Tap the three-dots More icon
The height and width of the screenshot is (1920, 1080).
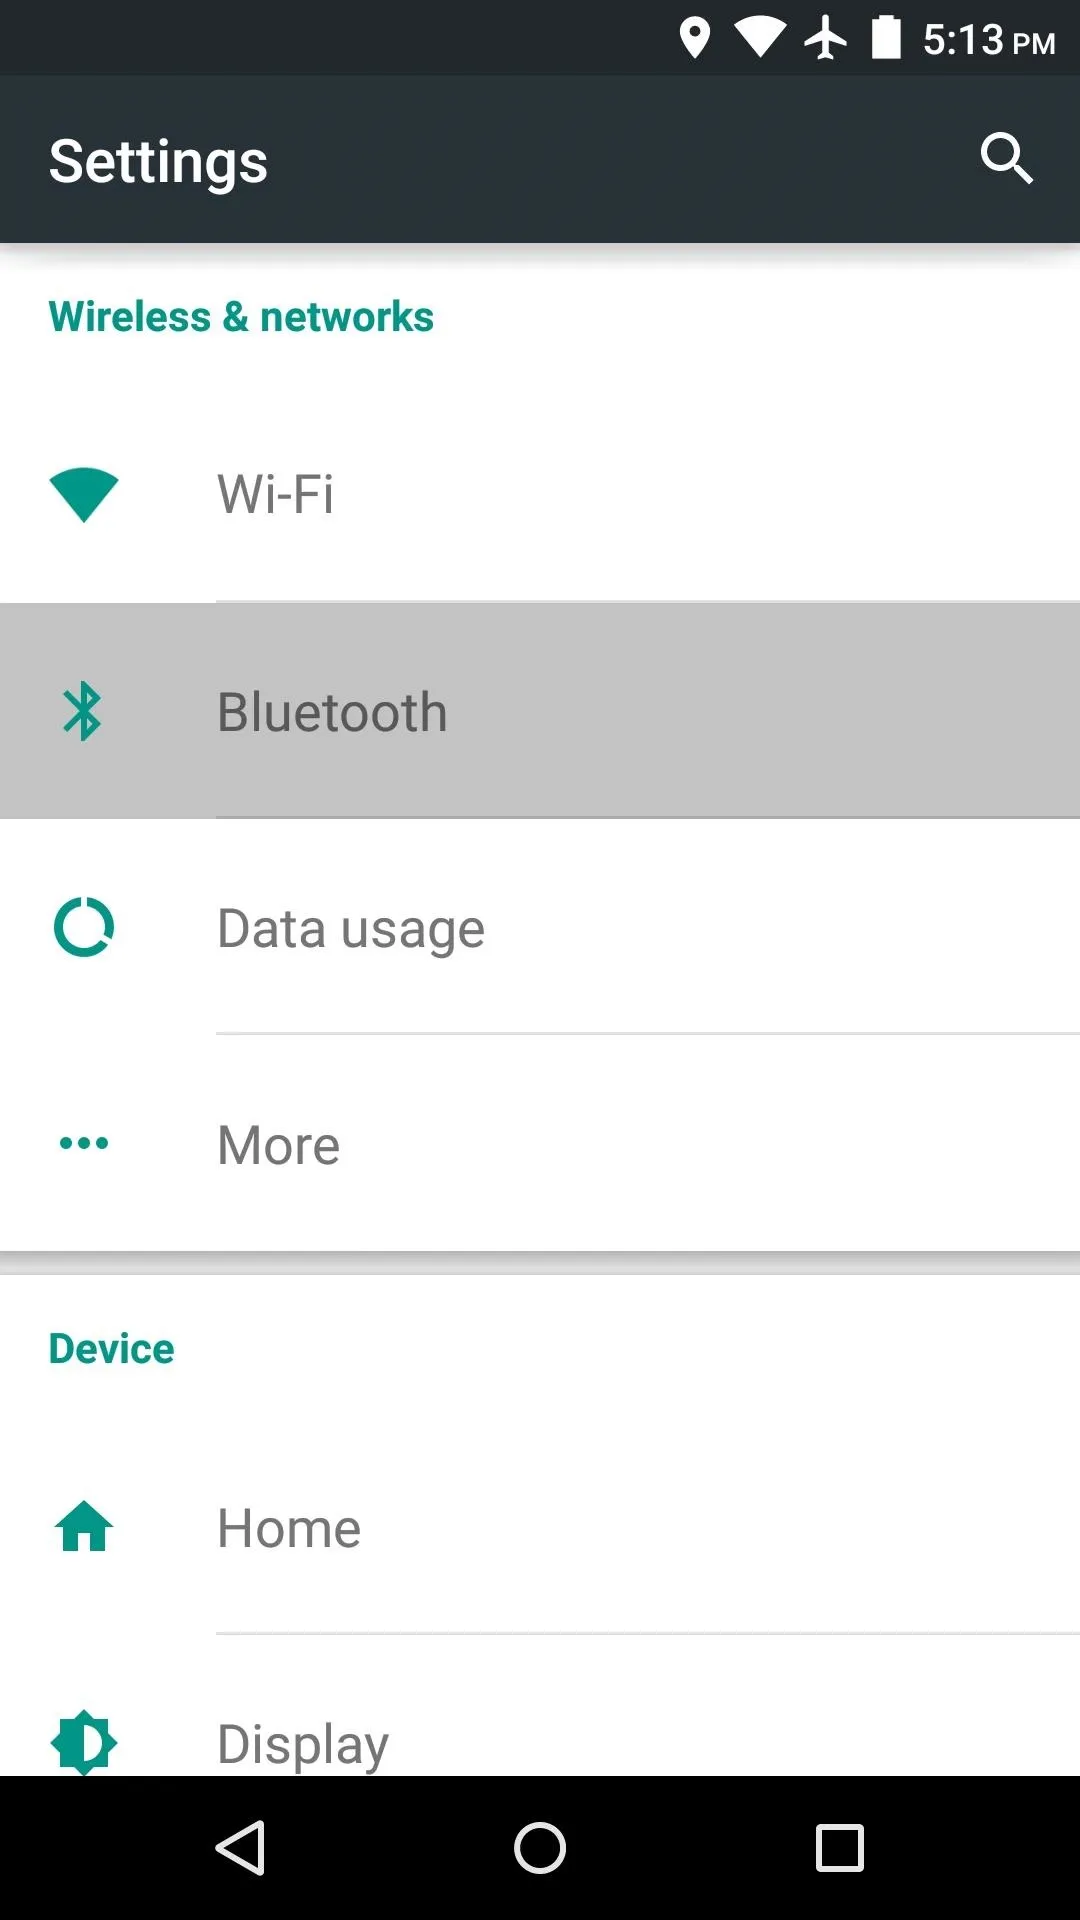tap(84, 1143)
